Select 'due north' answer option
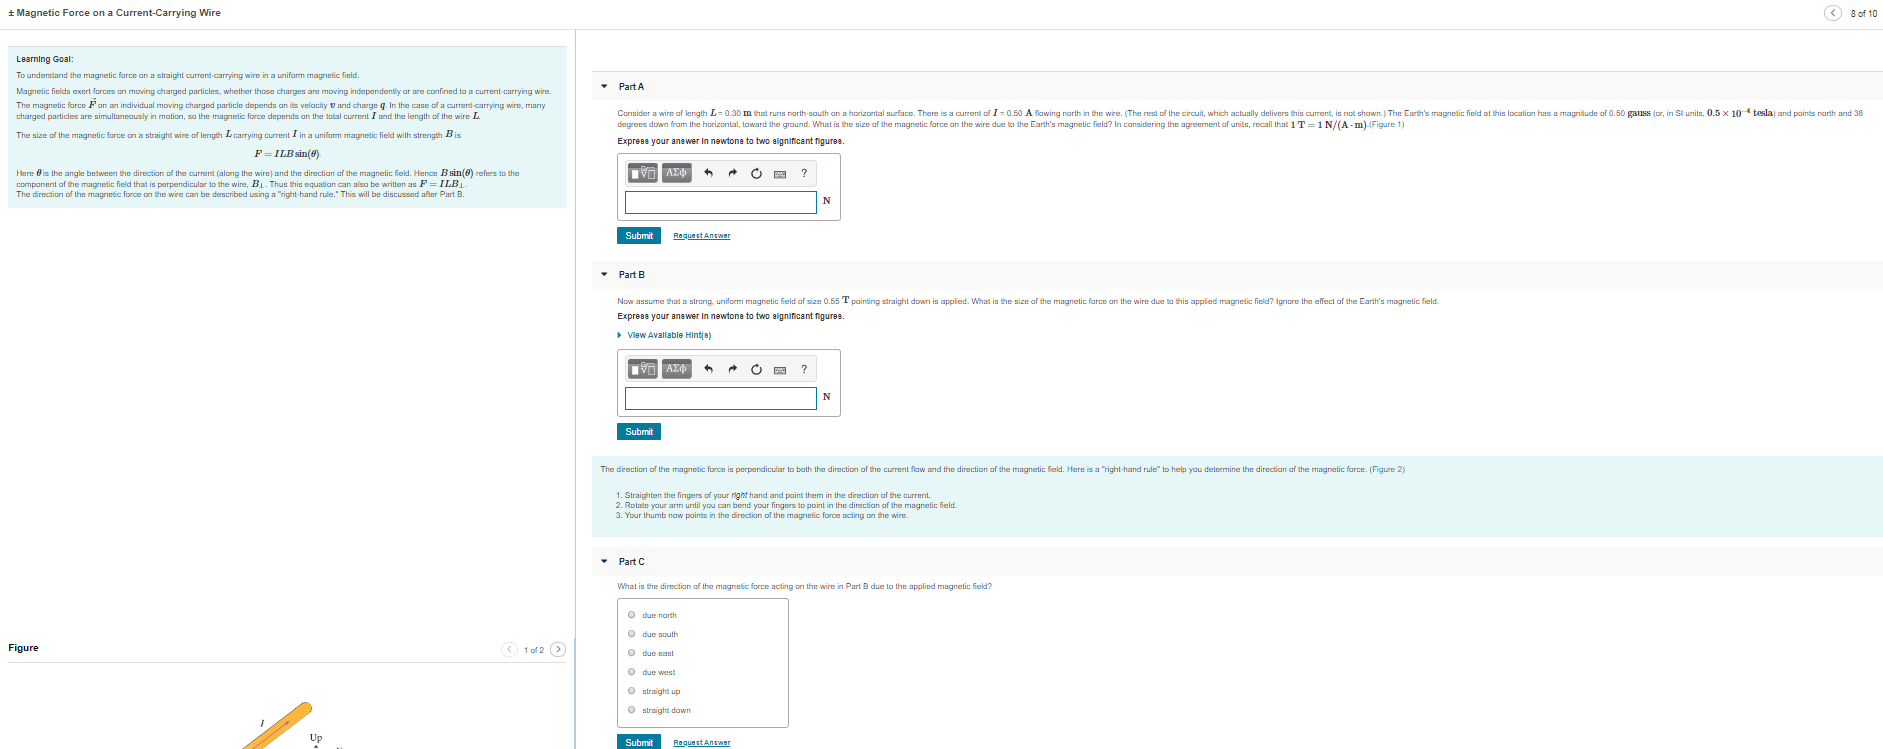Viewport: 1883px width, 749px height. (x=632, y=615)
